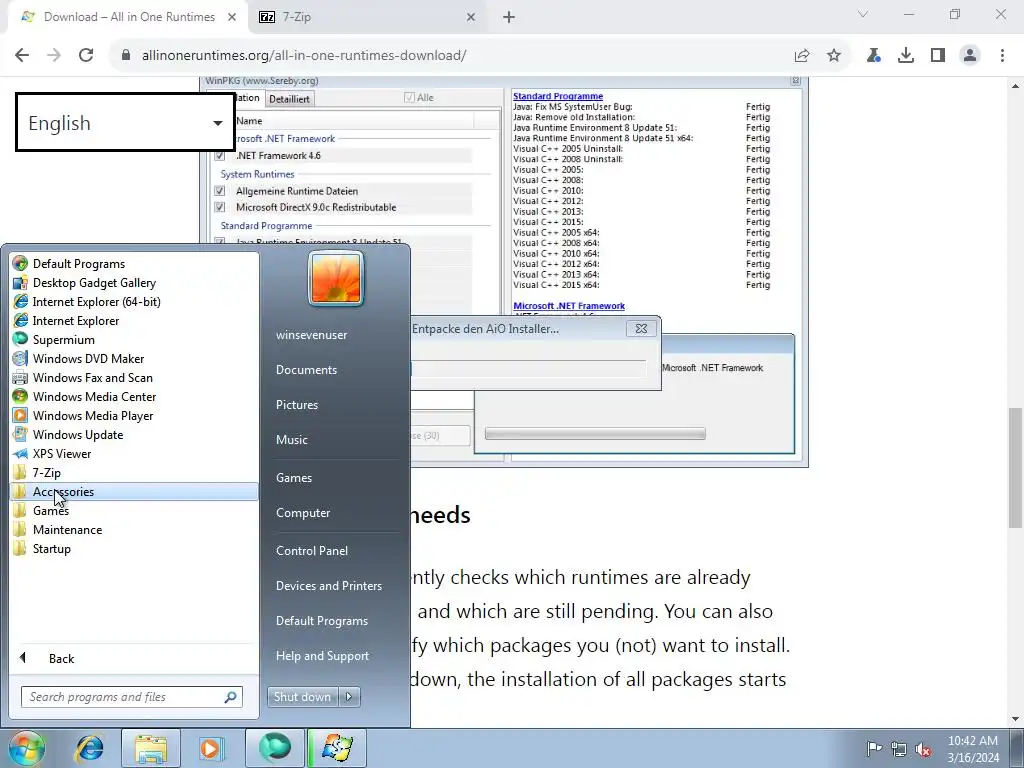Share this page icon in address bar
Viewport: 1024px width, 768px height.
tap(802, 56)
